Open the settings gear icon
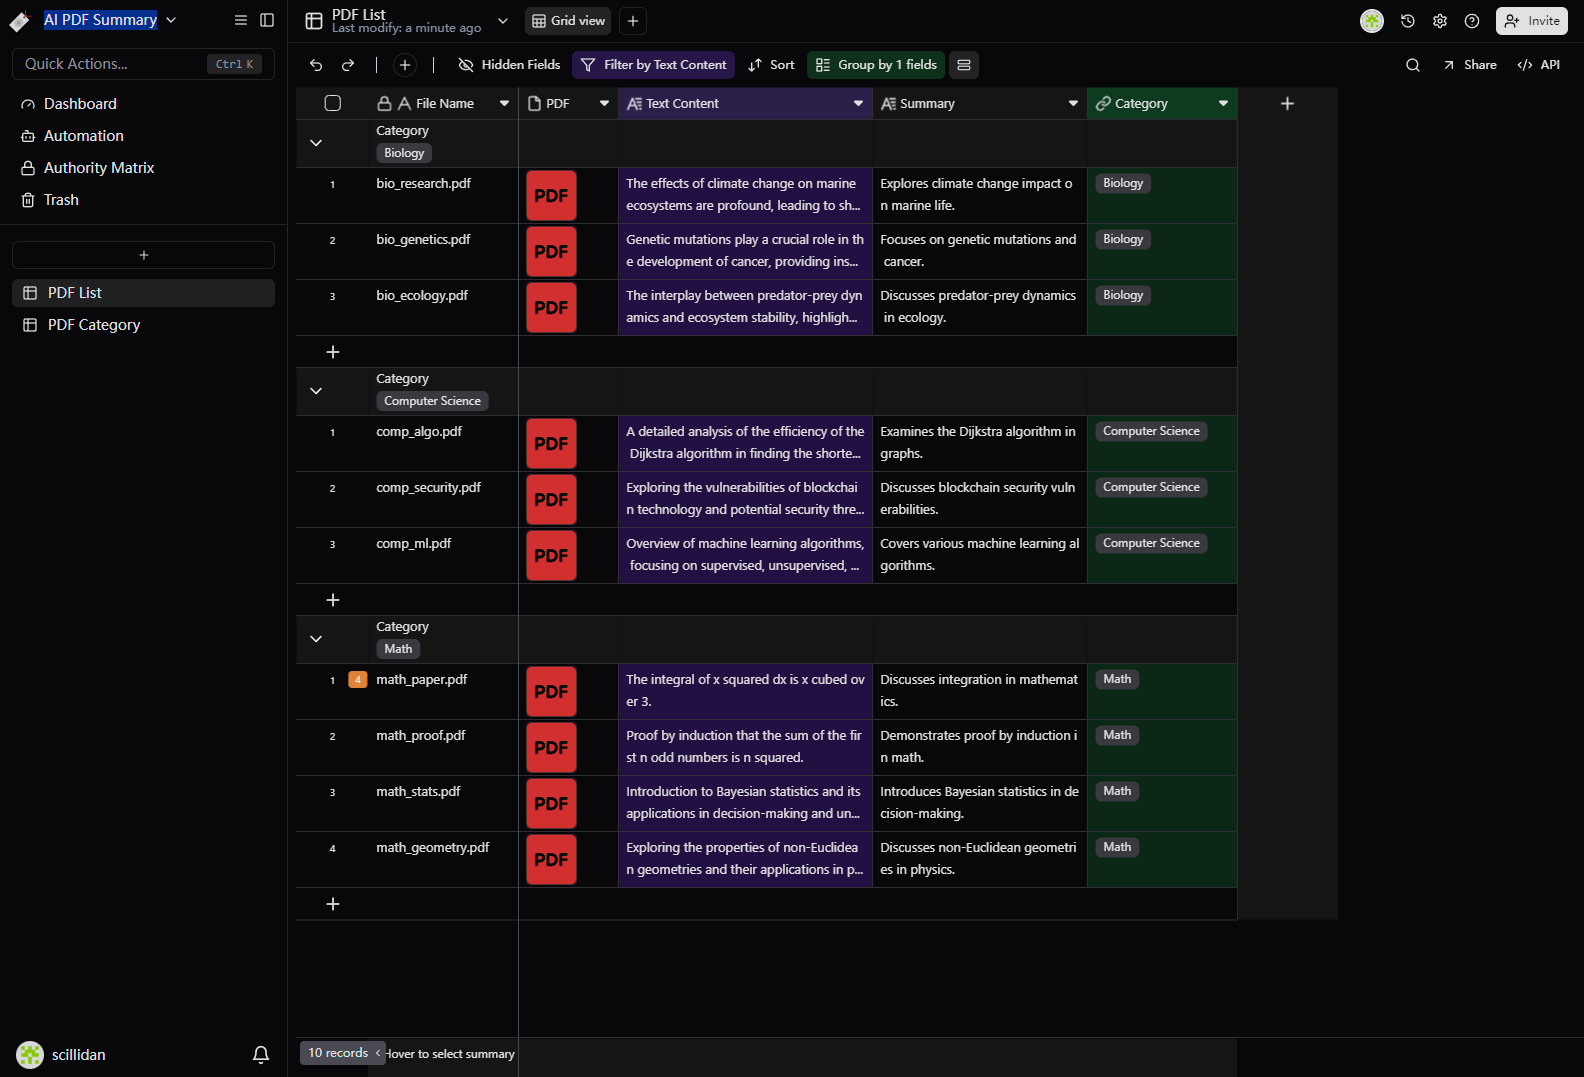Screen dimensions: 1584x1077 1440,21
